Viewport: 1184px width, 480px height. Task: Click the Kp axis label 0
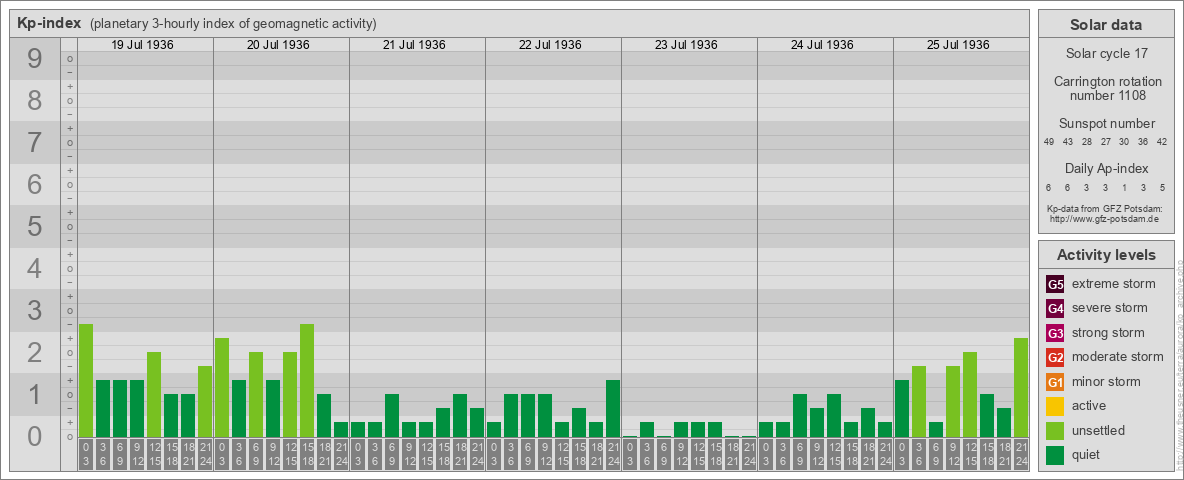pyautogui.click(x=34, y=436)
